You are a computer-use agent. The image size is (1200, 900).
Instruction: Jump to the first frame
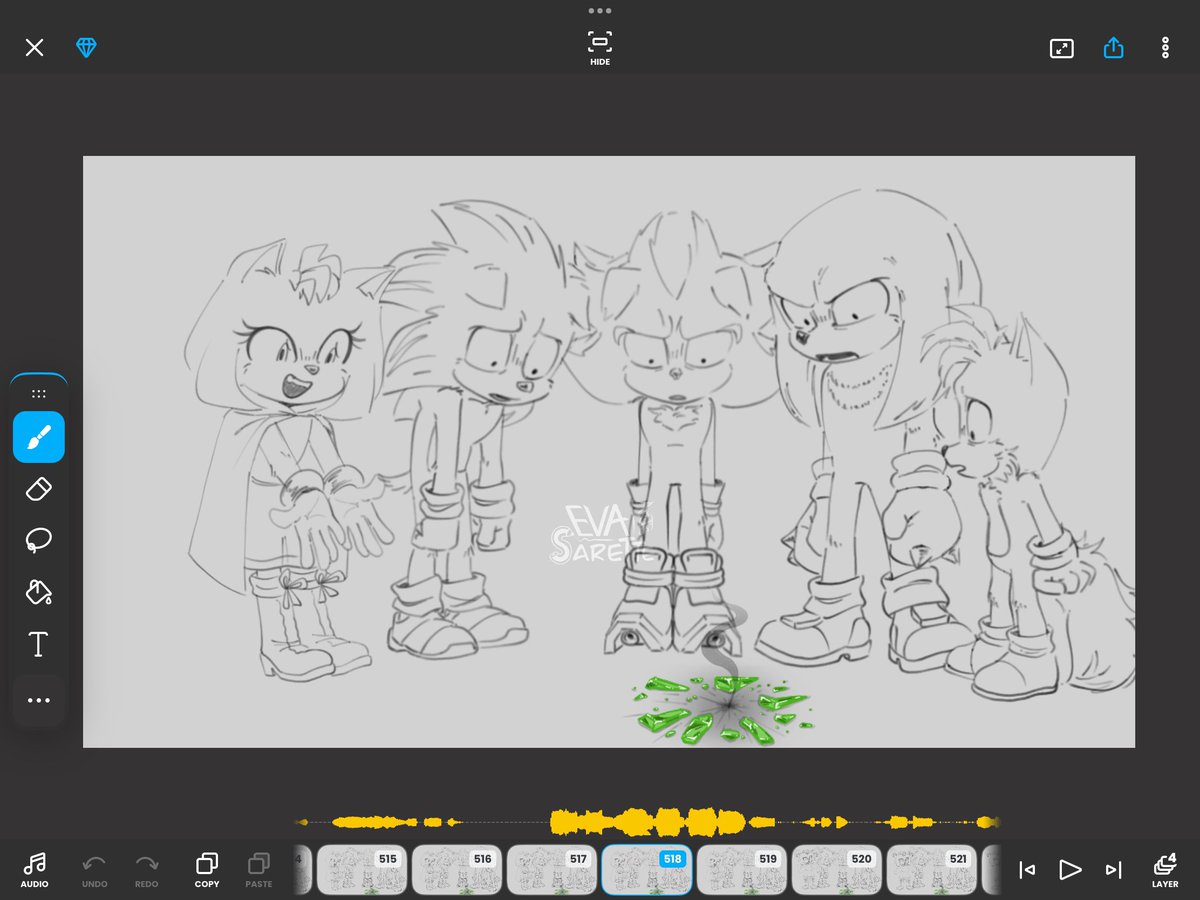[1027, 870]
